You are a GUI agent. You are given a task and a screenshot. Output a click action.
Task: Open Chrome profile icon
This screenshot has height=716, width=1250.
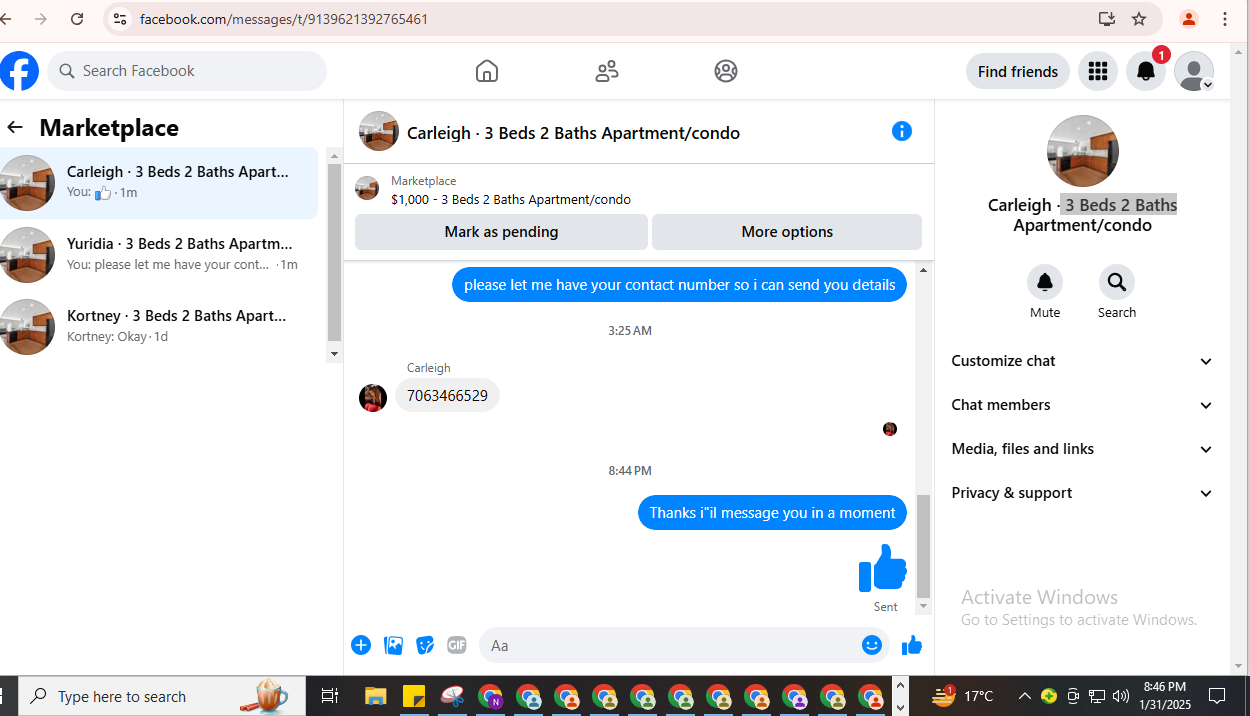coord(1188,19)
